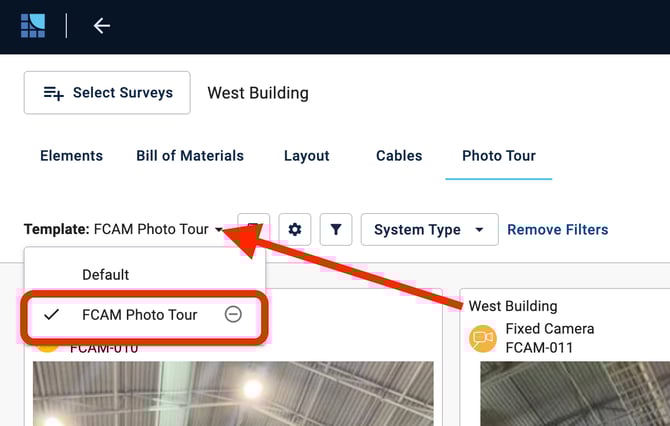Click the FCAM-011 fixed camera icon

coord(483,339)
